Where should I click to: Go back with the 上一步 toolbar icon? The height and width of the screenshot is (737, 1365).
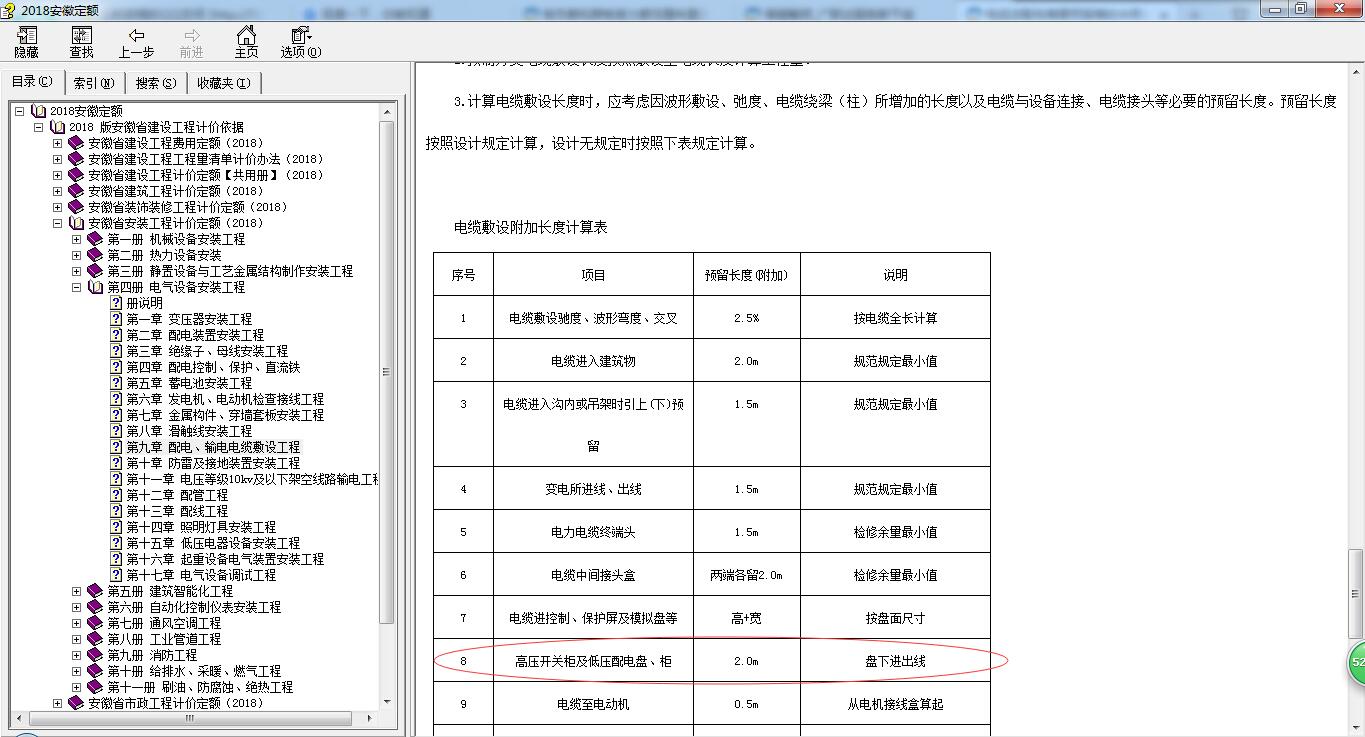136,43
